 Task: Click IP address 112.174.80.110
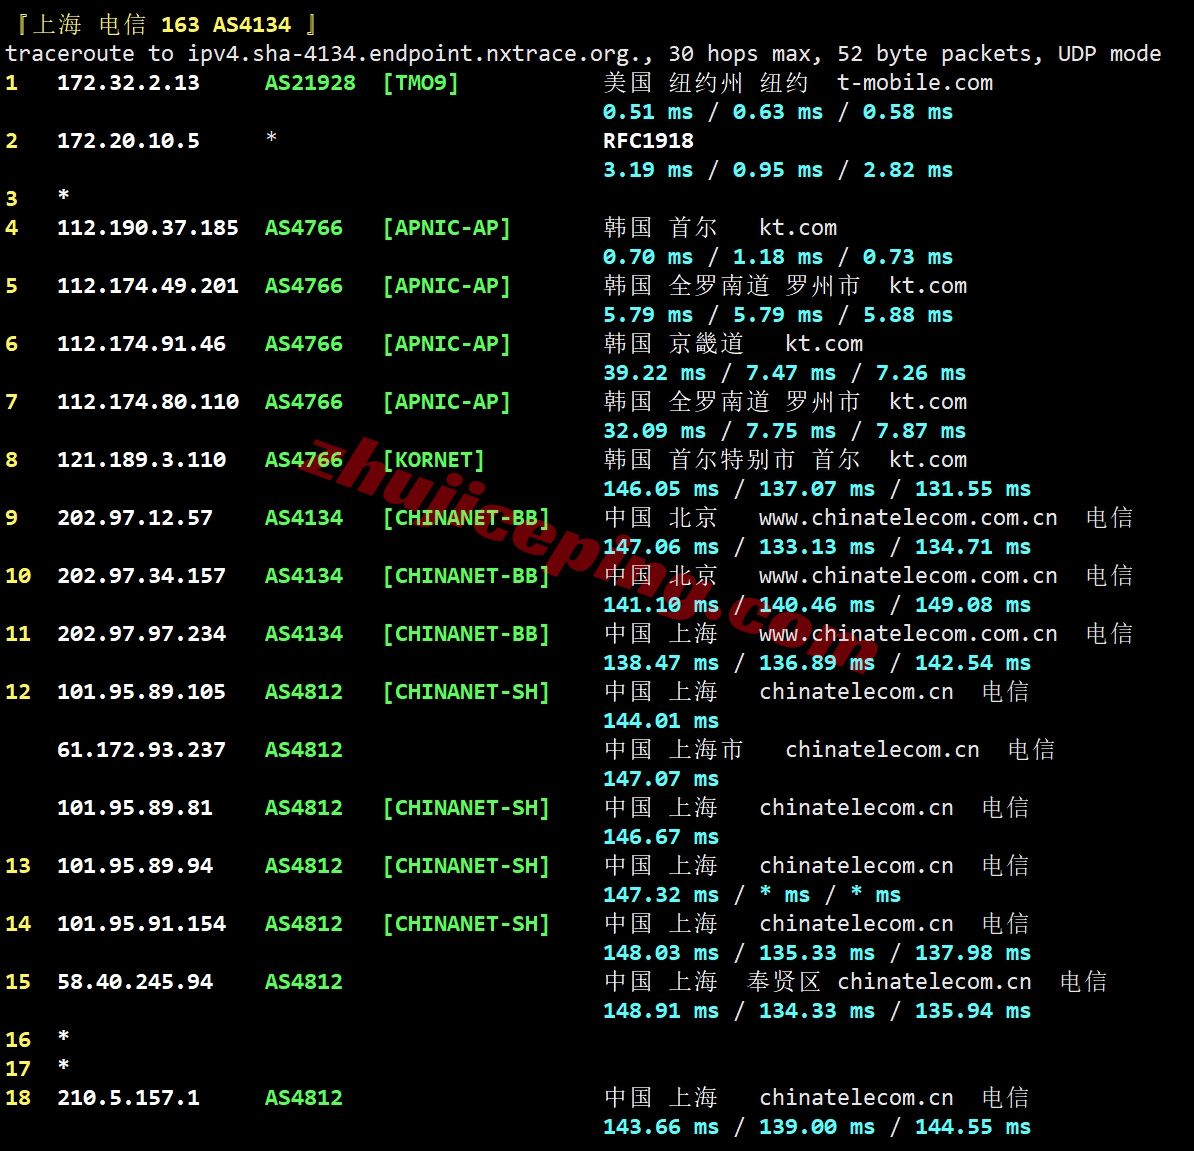(x=148, y=402)
